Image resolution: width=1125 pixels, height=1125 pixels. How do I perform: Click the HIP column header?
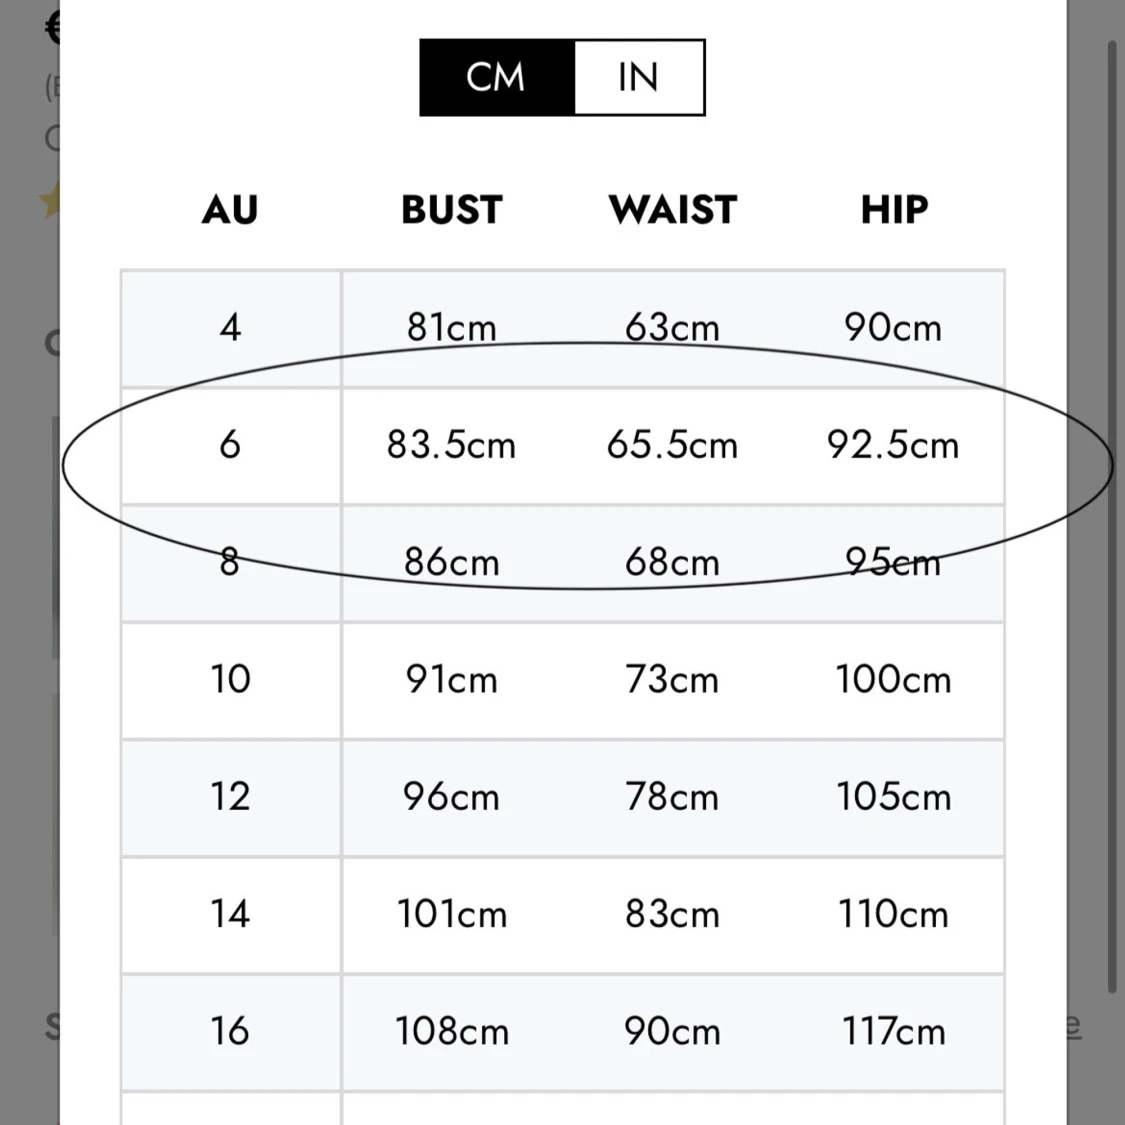(894, 210)
